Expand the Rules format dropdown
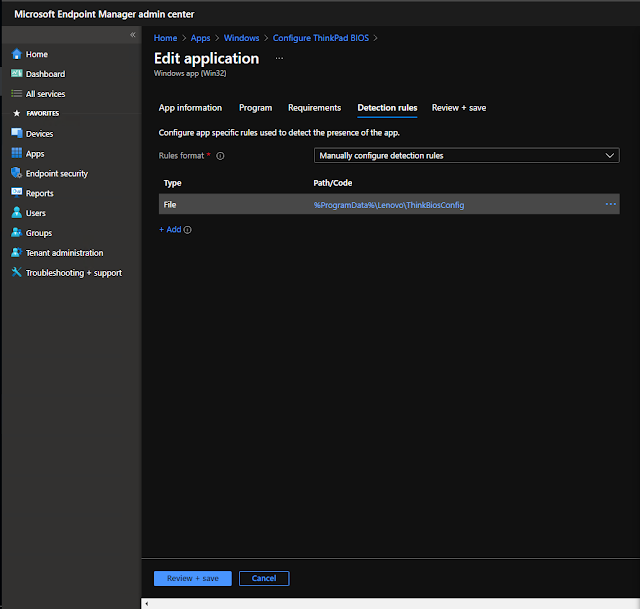640x609 pixels. pos(467,156)
